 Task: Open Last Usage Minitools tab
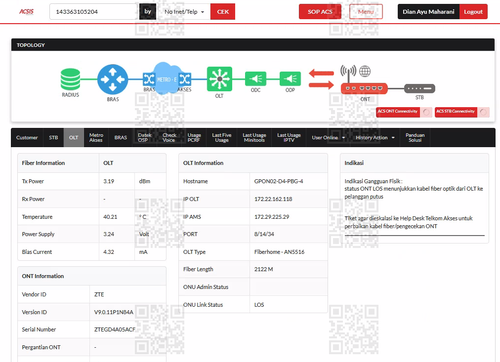coord(254,138)
